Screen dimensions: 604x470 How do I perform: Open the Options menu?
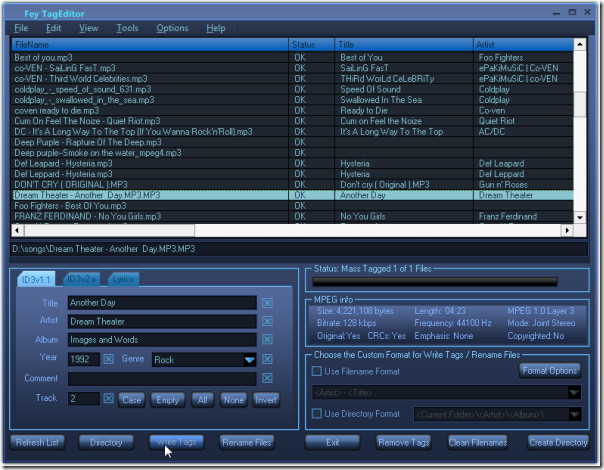click(172, 28)
